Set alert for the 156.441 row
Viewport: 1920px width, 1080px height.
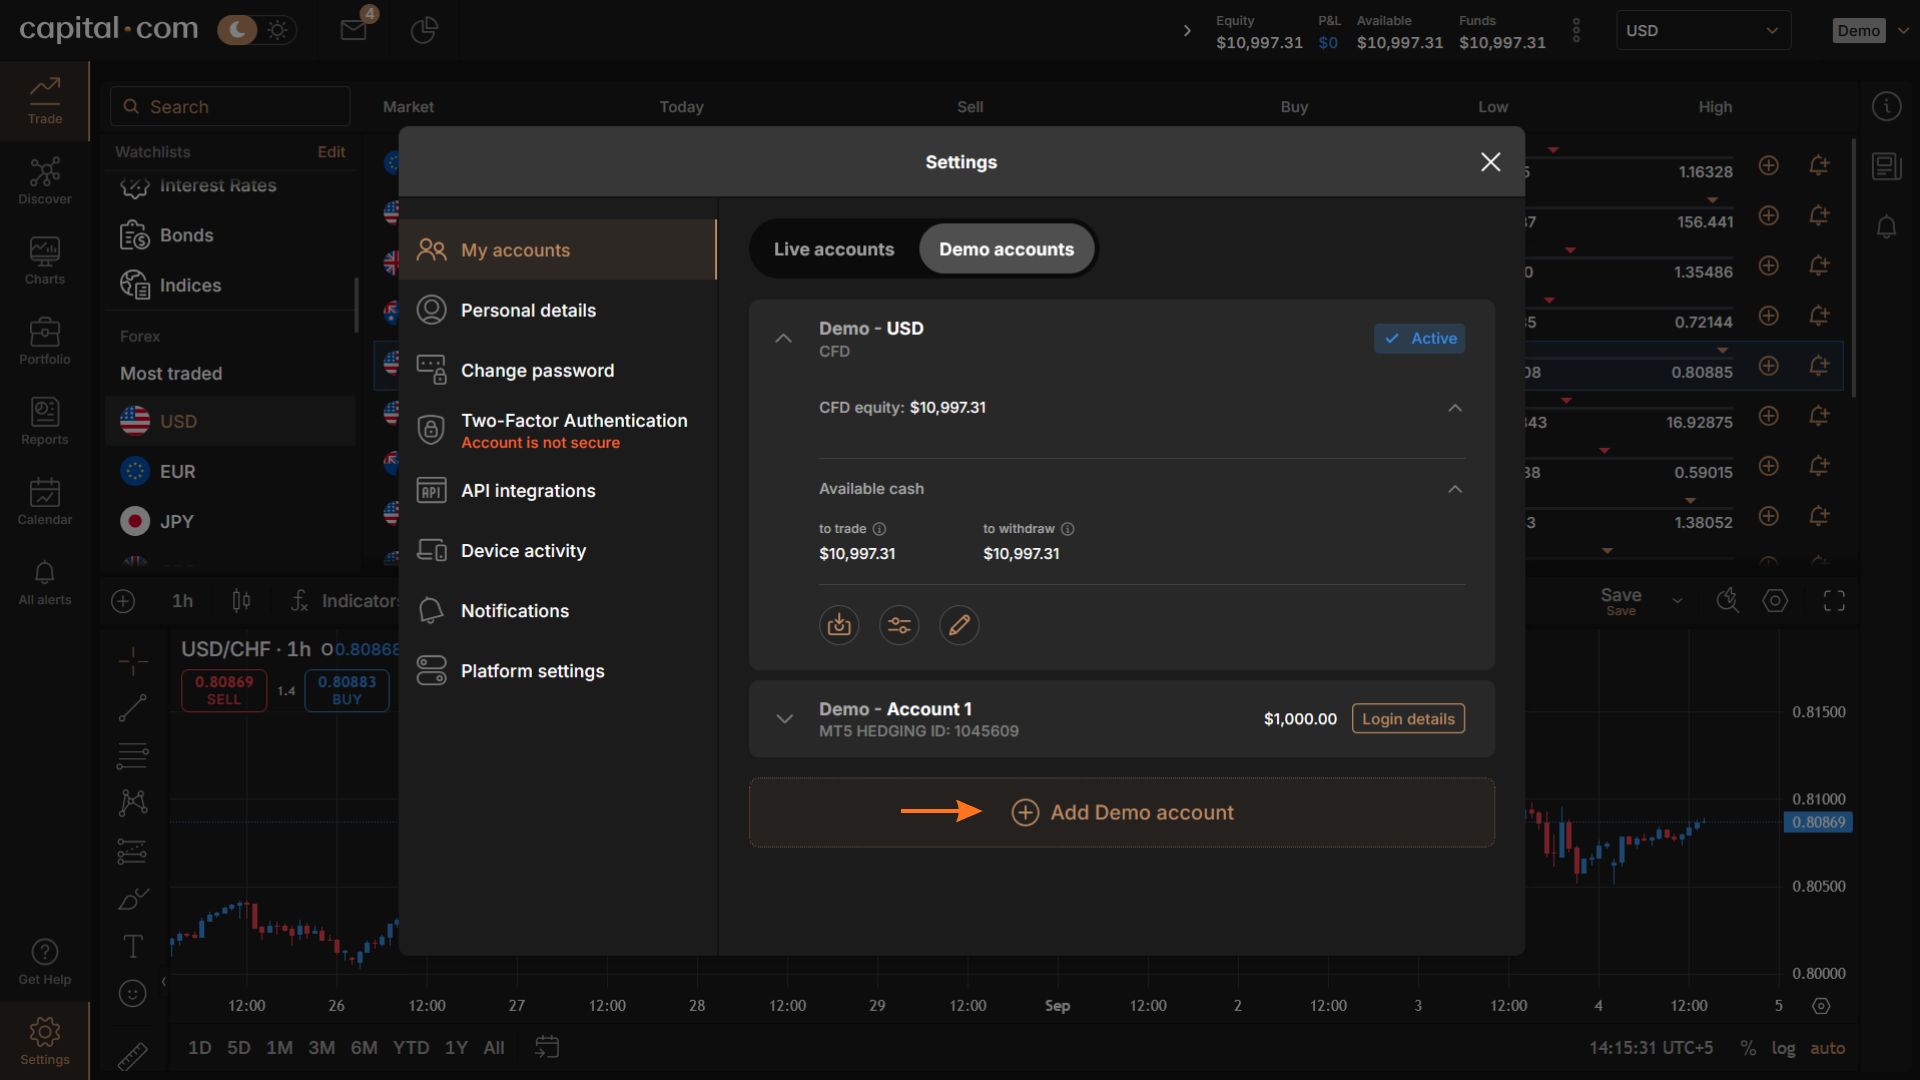1819,215
